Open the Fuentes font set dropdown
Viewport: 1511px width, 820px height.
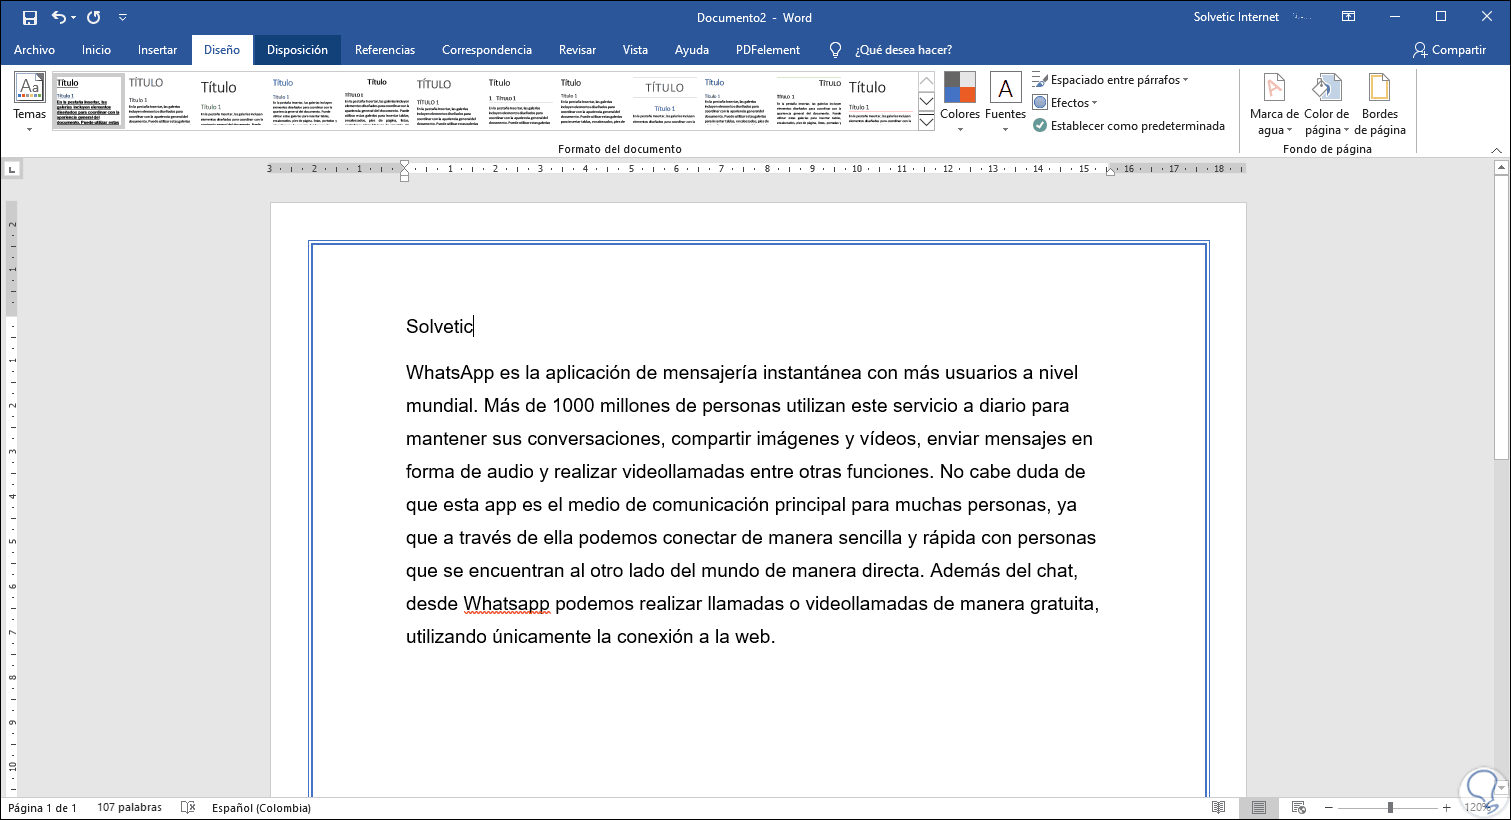click(1005, 102)
